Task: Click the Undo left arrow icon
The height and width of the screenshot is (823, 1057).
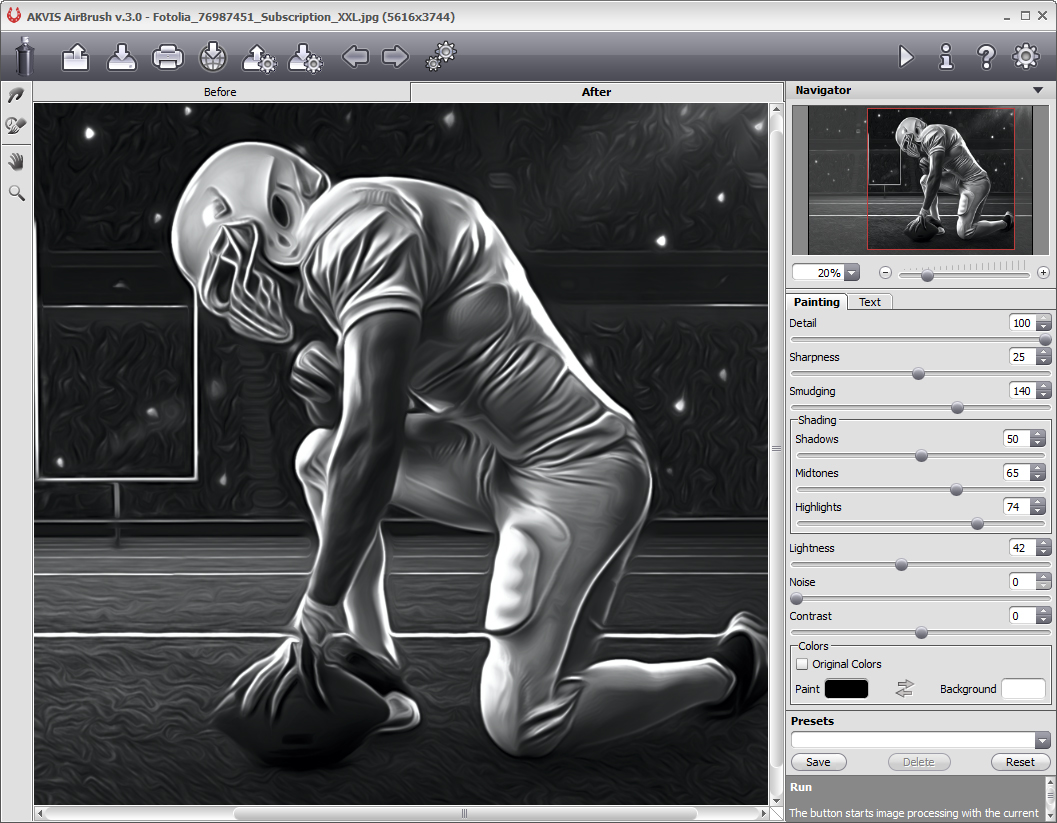Action: click(355, 57)
